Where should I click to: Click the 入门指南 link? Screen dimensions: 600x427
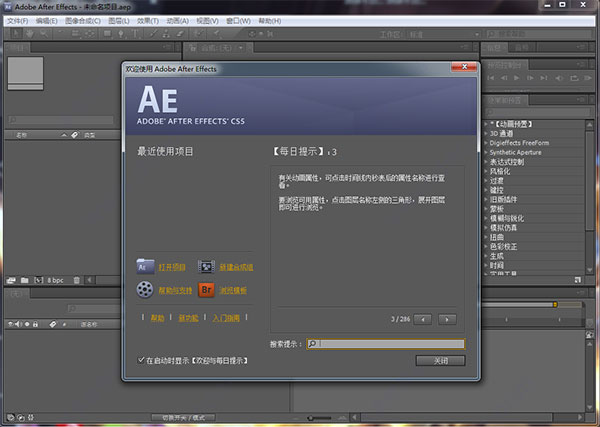(226, 318)
